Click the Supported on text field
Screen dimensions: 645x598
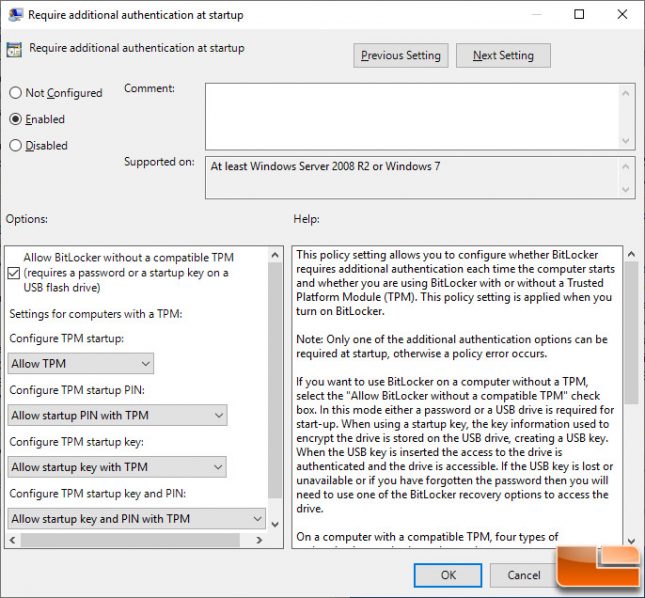[412, 178]
